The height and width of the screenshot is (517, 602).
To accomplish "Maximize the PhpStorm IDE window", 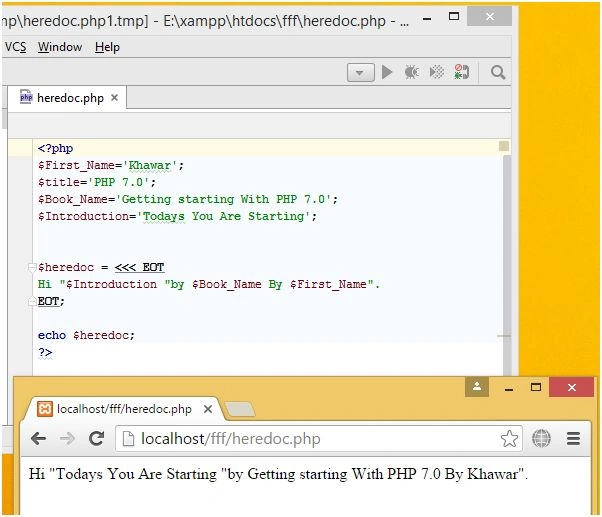I will tap(454, 16).
